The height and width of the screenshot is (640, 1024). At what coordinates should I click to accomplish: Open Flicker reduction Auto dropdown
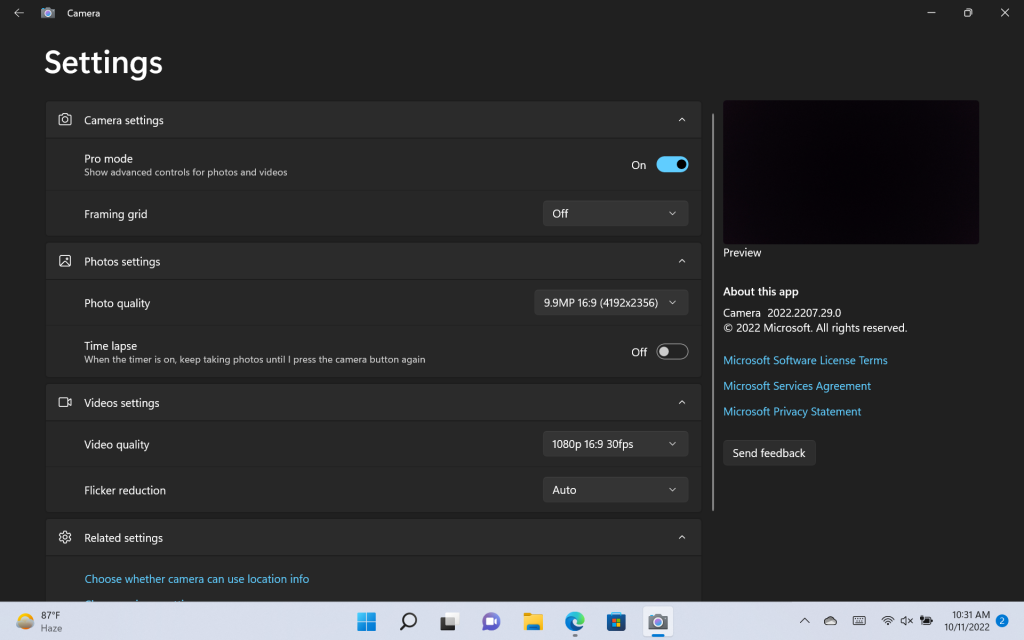(x=615, y=490)
